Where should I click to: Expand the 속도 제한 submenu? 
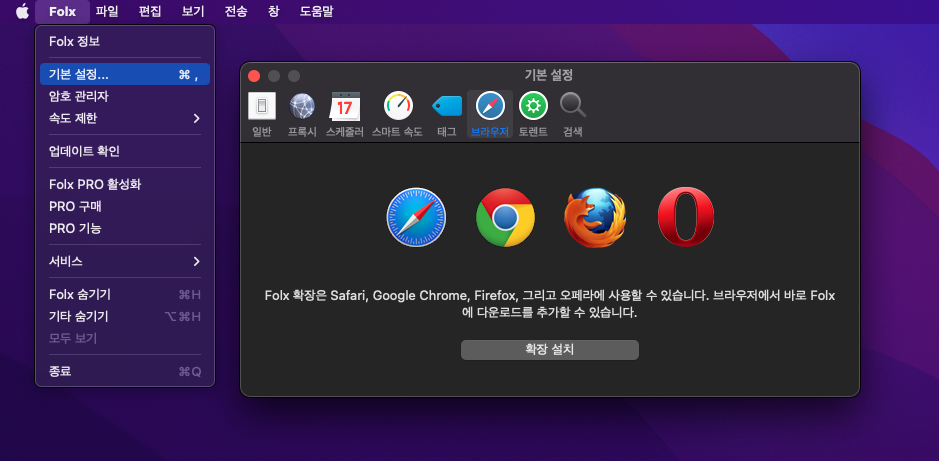pyautogui.click(x=125, y=119)
